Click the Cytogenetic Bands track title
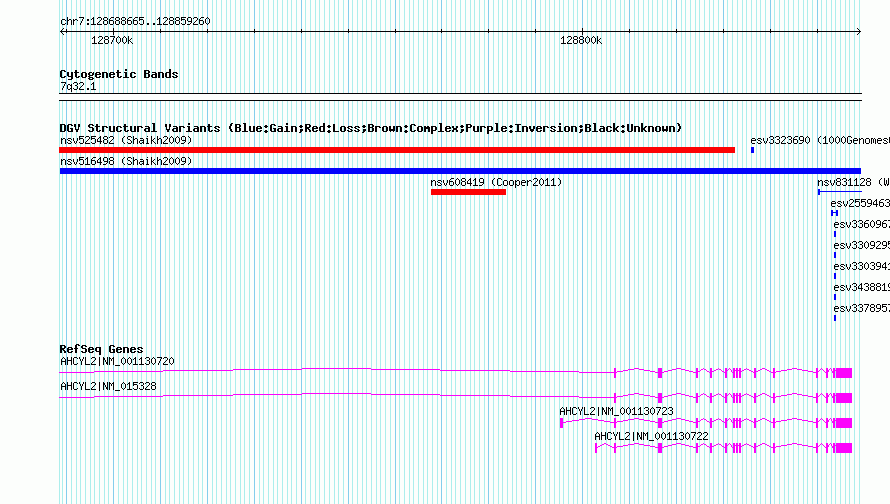890x504 pixels. pyautogui.click(x=119, y=74)
